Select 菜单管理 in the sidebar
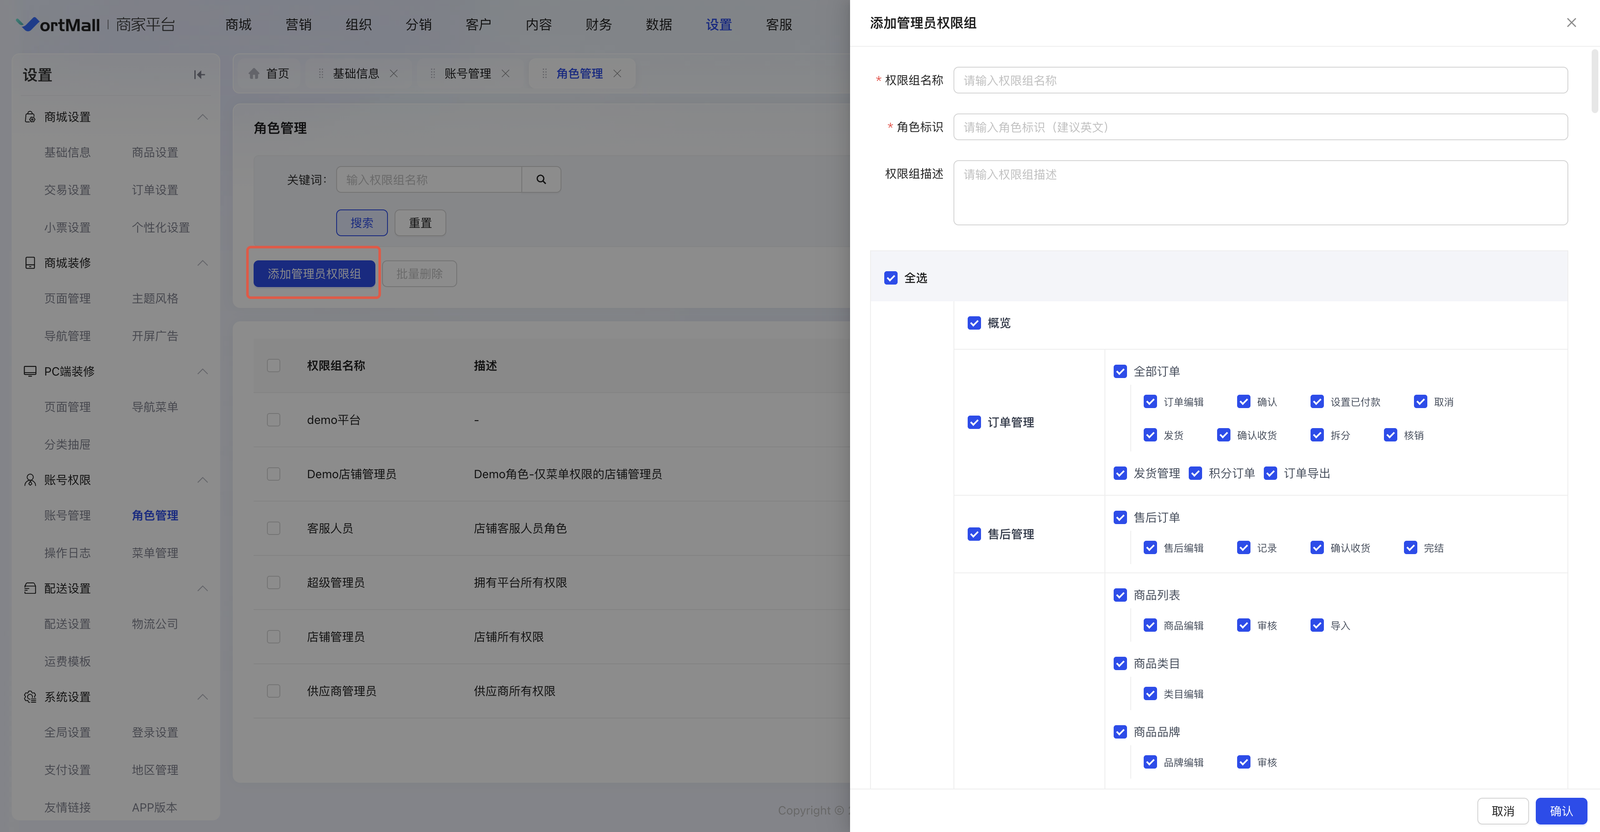The height and width of the screenshot is (832, 1600). point(155,553)
